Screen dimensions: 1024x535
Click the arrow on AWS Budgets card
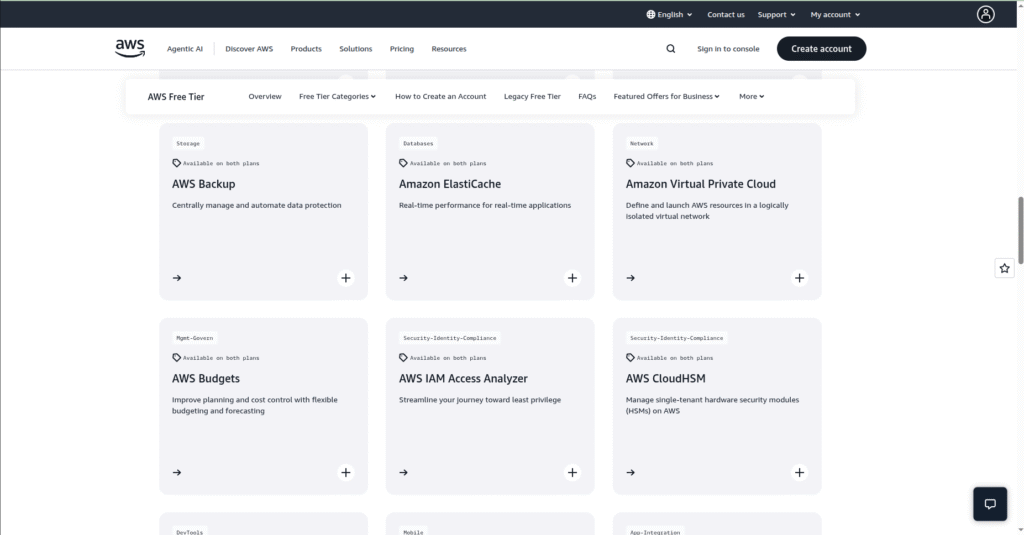point(177,472)
